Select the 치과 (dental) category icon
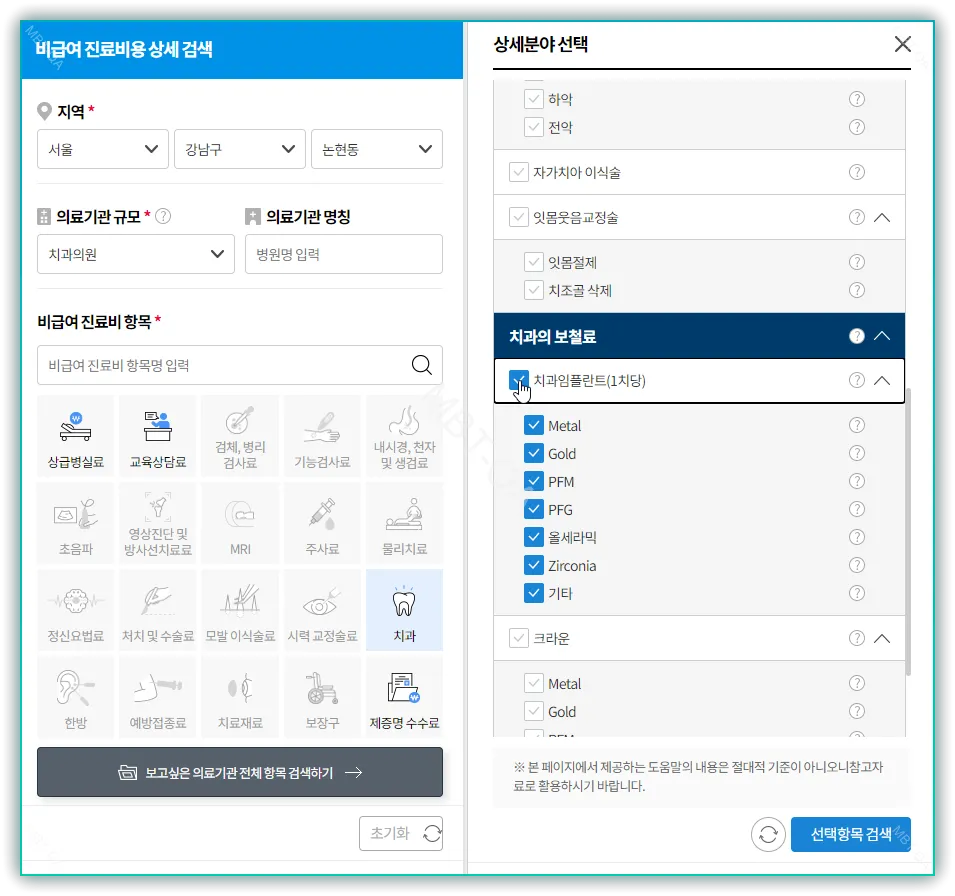Viewport: 955px width, 896px height. tap(404, 610)
